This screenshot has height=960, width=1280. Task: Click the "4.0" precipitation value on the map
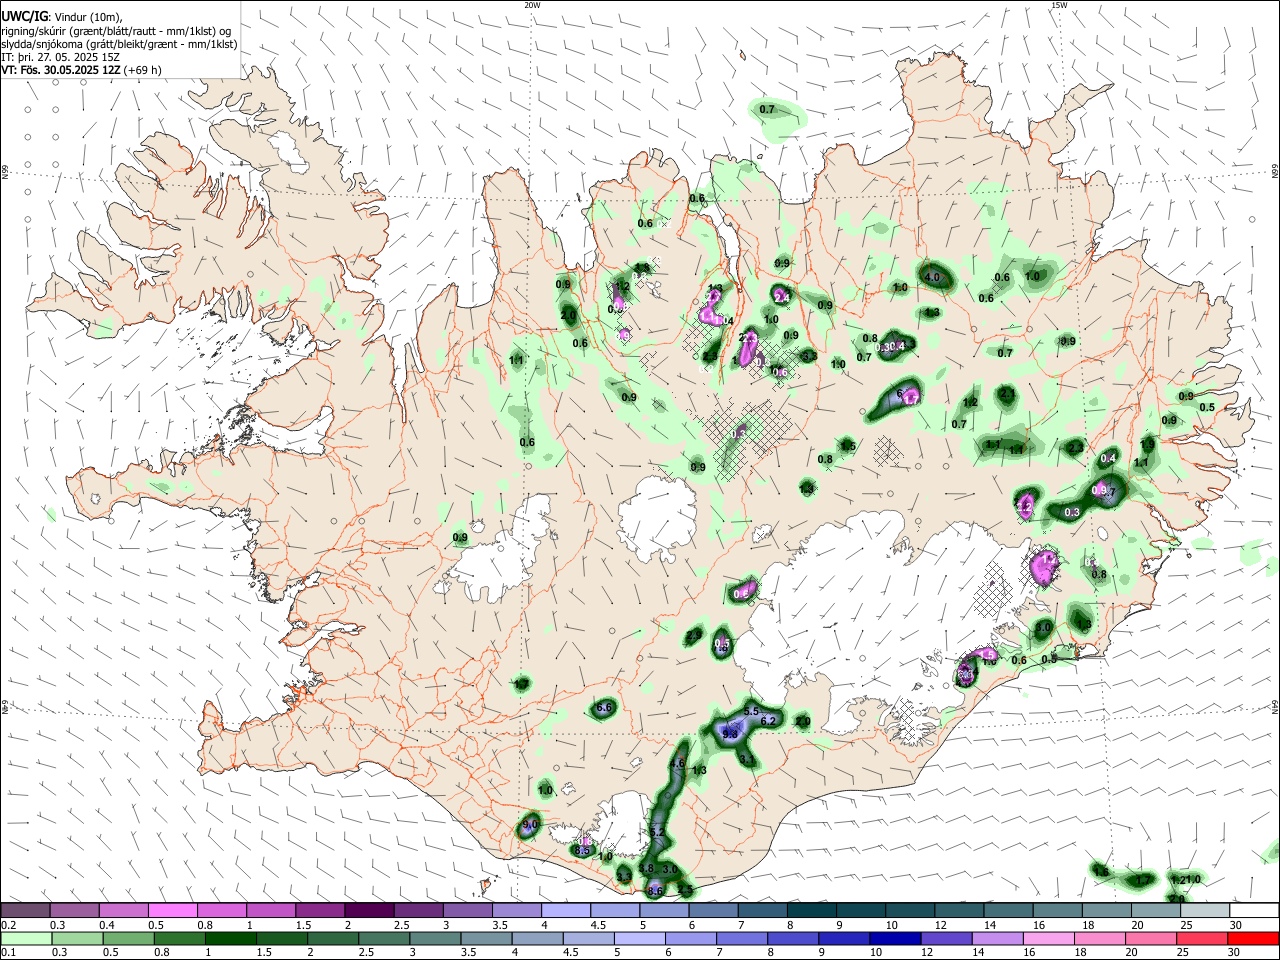[934, 277]
